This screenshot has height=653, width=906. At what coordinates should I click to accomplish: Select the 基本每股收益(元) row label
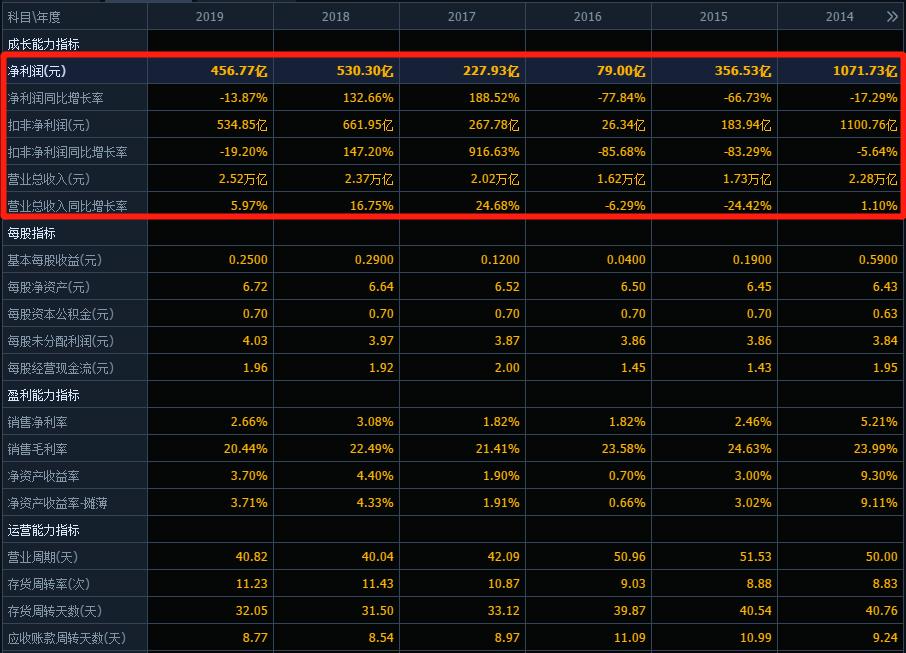click(55, 260)
